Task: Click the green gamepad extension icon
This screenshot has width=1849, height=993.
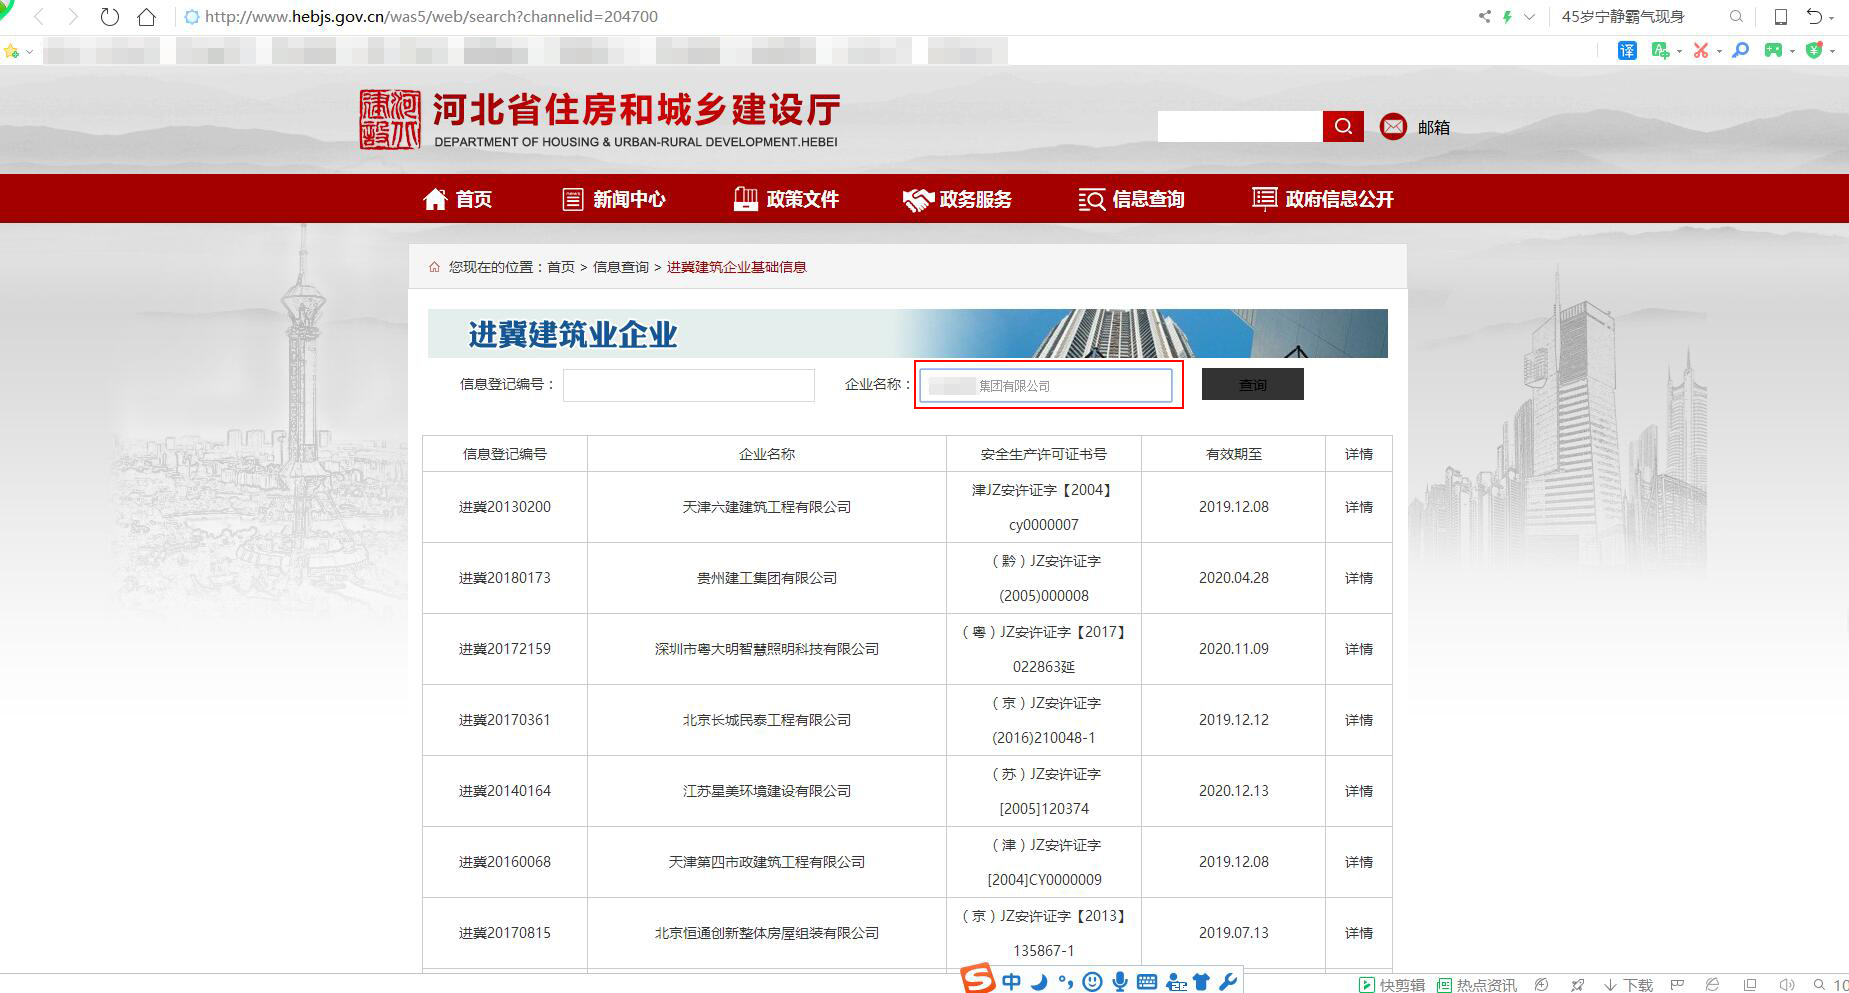Action: (1773, 50)
